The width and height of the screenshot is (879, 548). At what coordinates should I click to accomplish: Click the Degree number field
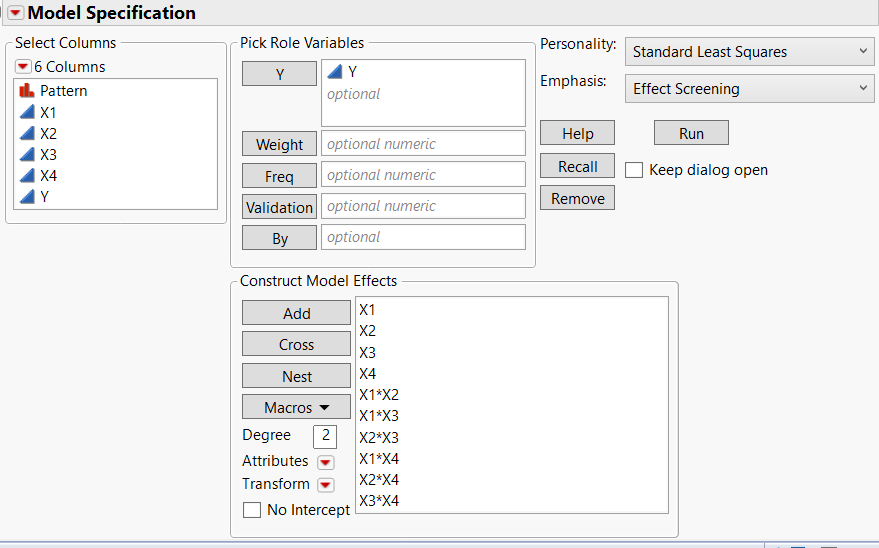click(325, 436)
